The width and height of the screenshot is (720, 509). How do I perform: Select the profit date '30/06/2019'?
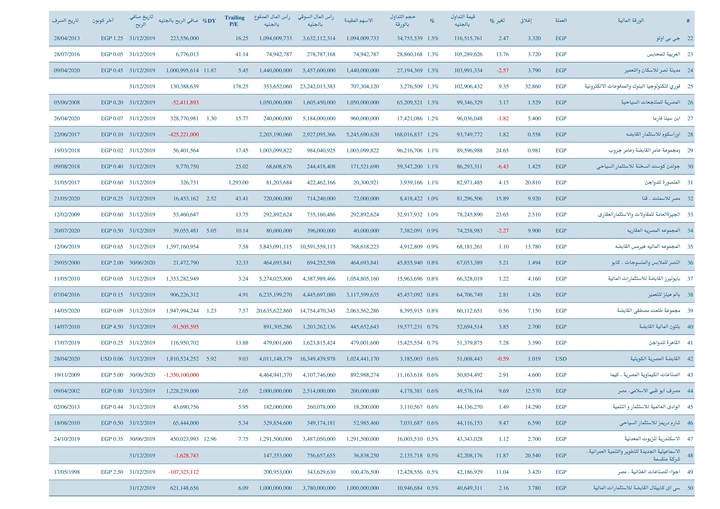[142, 439]
